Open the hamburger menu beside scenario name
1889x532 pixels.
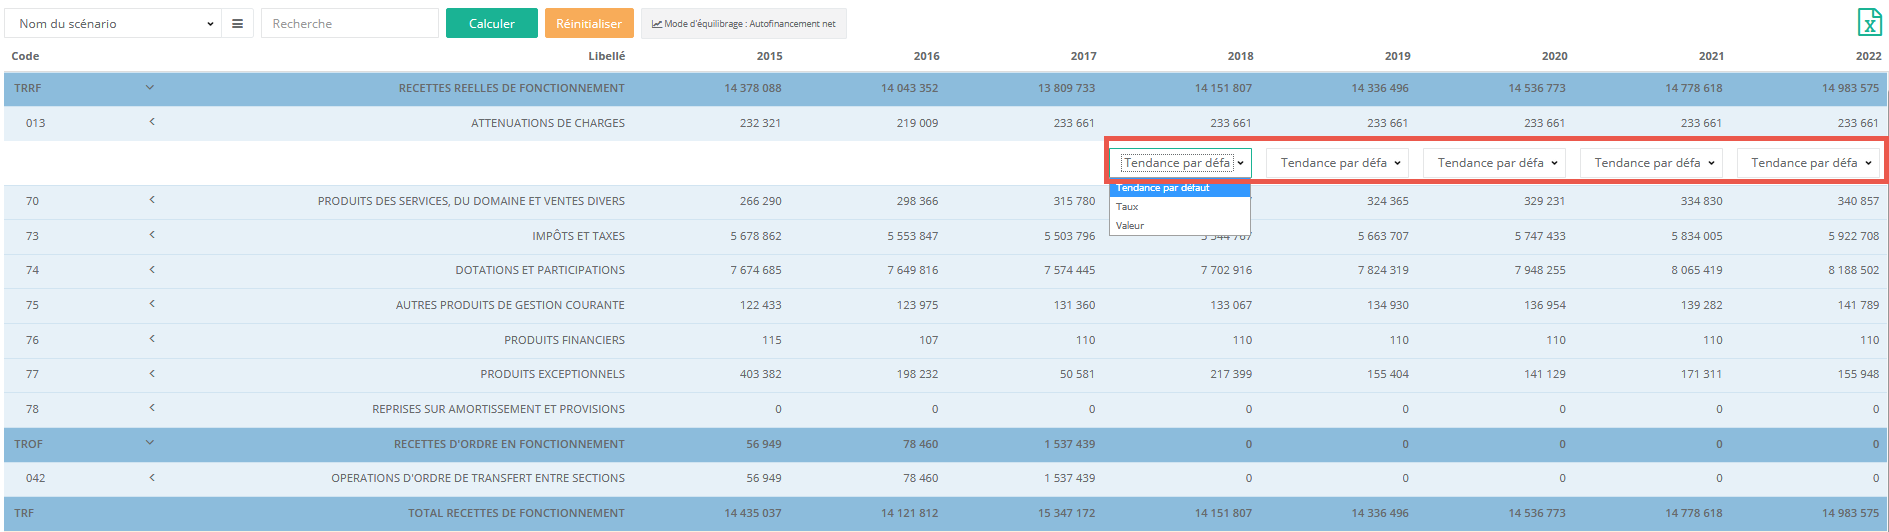pyautogui.click(x=237, y=23)
